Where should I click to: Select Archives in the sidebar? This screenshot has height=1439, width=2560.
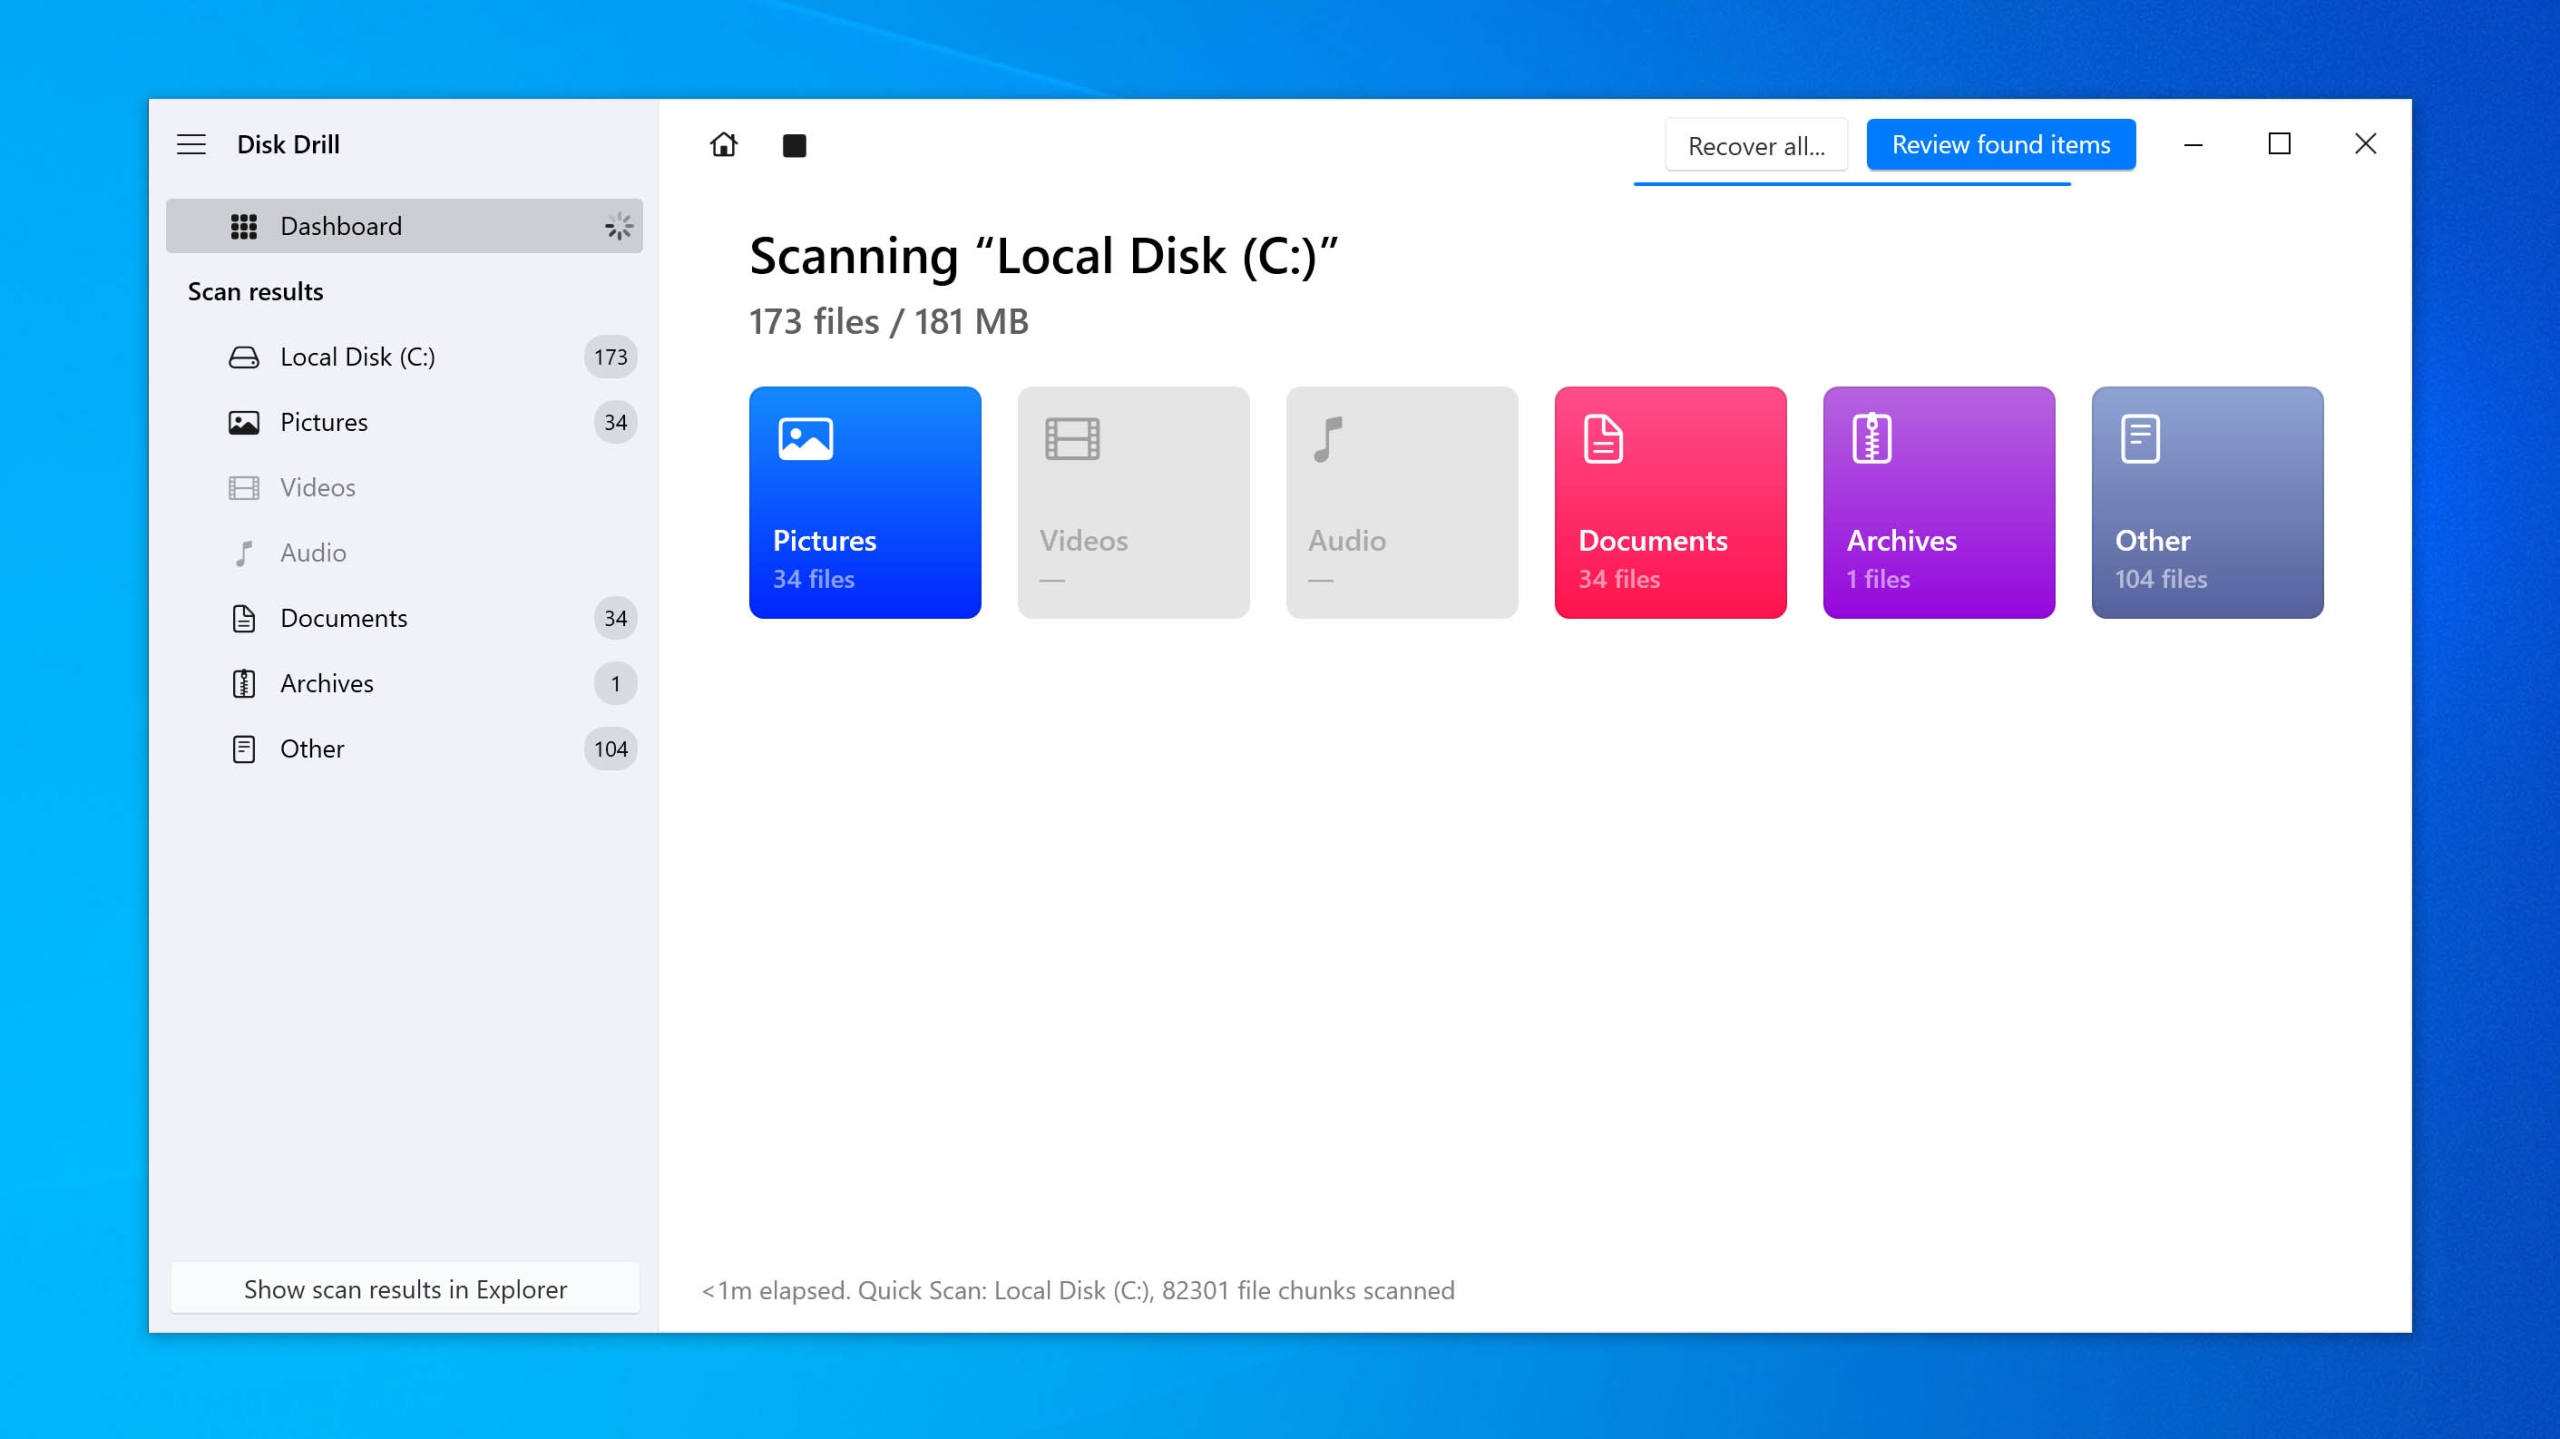click(x=404, y=683)
